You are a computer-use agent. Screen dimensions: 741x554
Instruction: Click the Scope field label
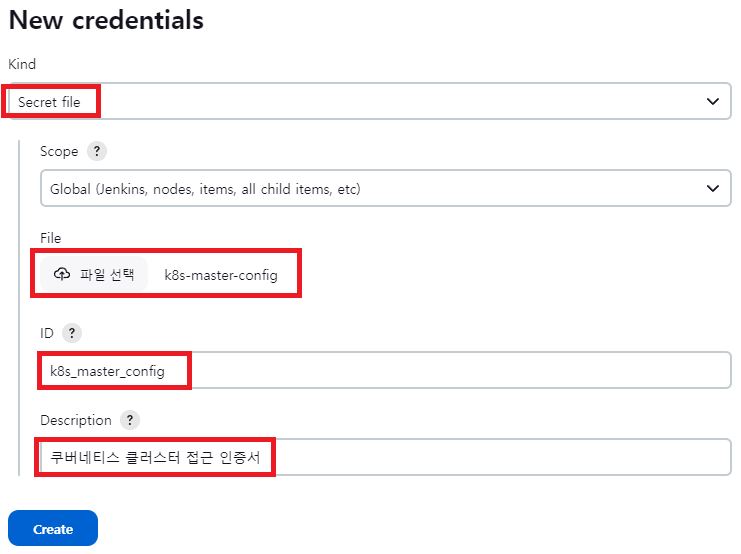tap(59, 151)
